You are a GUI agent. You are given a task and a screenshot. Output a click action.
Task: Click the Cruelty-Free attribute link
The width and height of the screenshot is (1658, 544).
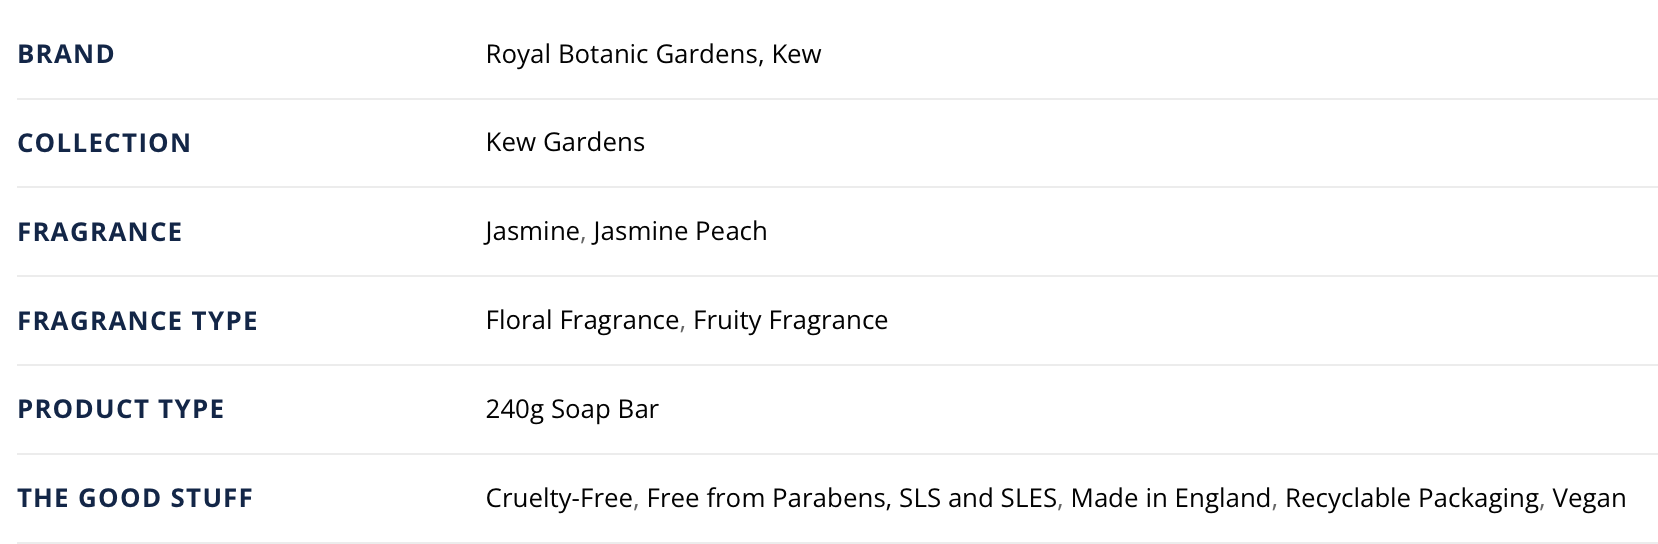click(559, 498)
